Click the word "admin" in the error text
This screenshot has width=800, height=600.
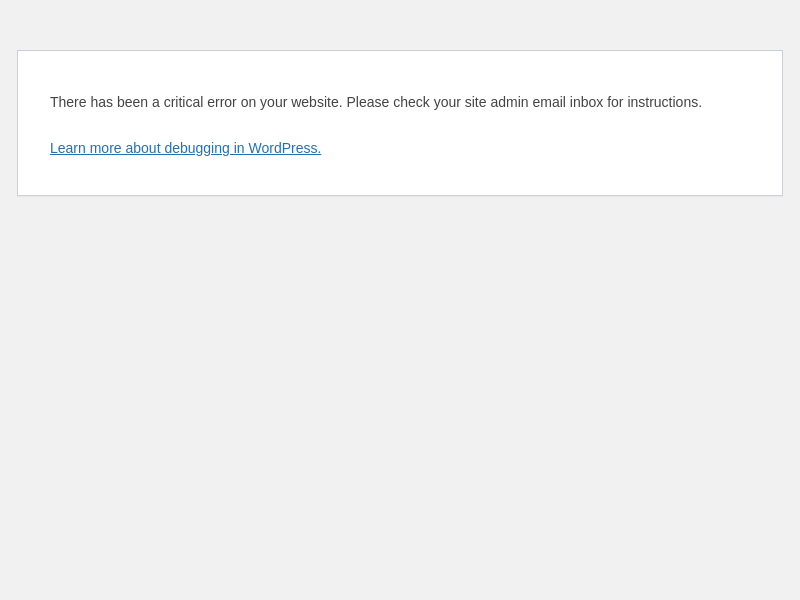tap(508, 102)
